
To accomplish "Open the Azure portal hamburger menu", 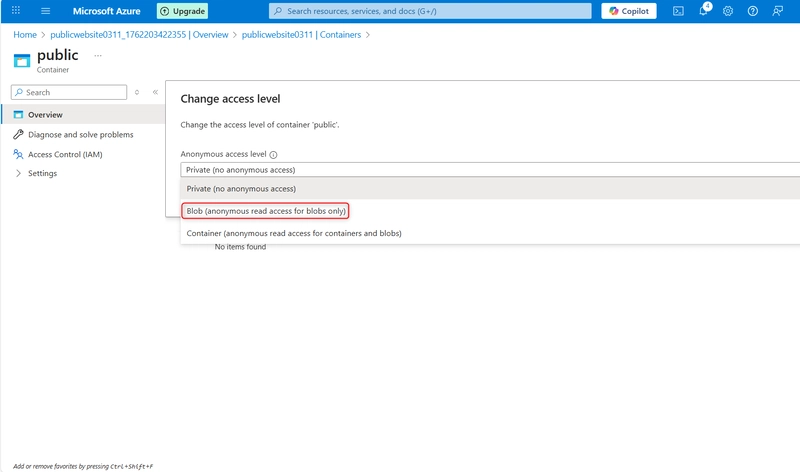I will (46, 11).
